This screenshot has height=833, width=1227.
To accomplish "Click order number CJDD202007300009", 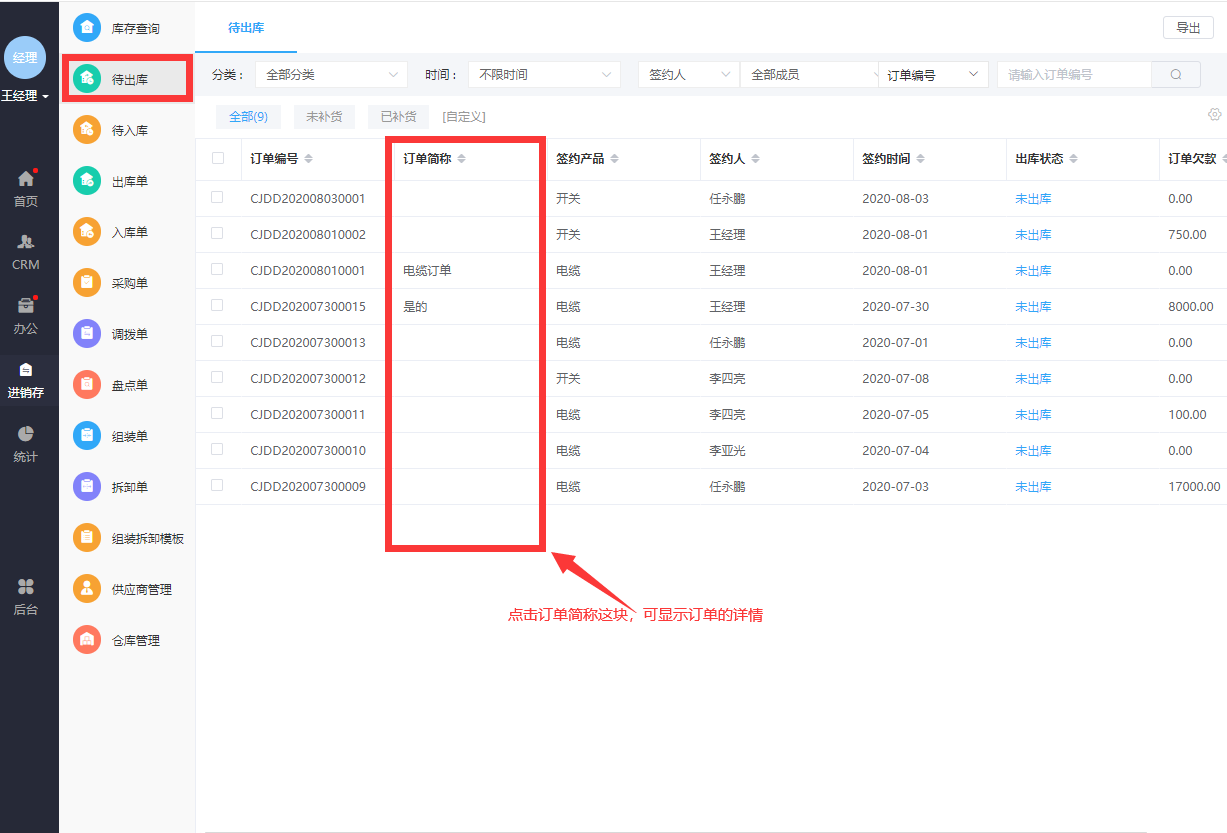I will pyautogui.click(x=308, y=486).
